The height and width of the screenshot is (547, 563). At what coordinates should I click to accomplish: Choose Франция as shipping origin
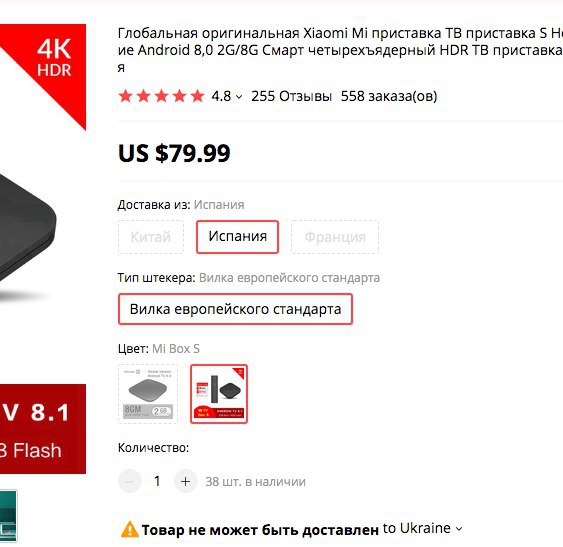click(x=335, y=237)
